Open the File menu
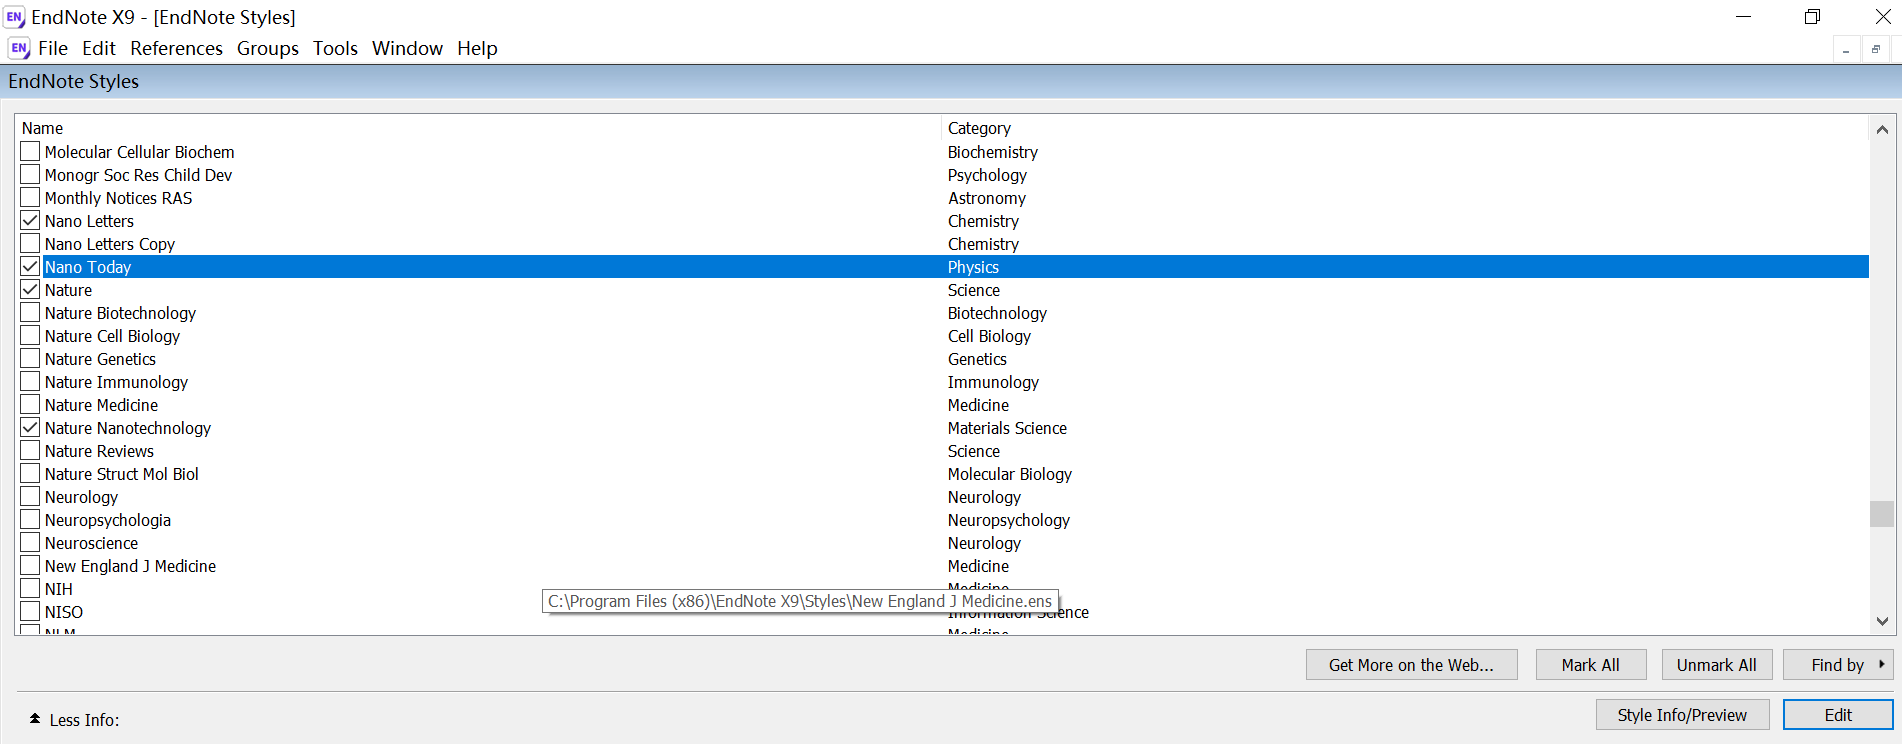Viewport: 1902px width, 744px height. tap(53, 48)
